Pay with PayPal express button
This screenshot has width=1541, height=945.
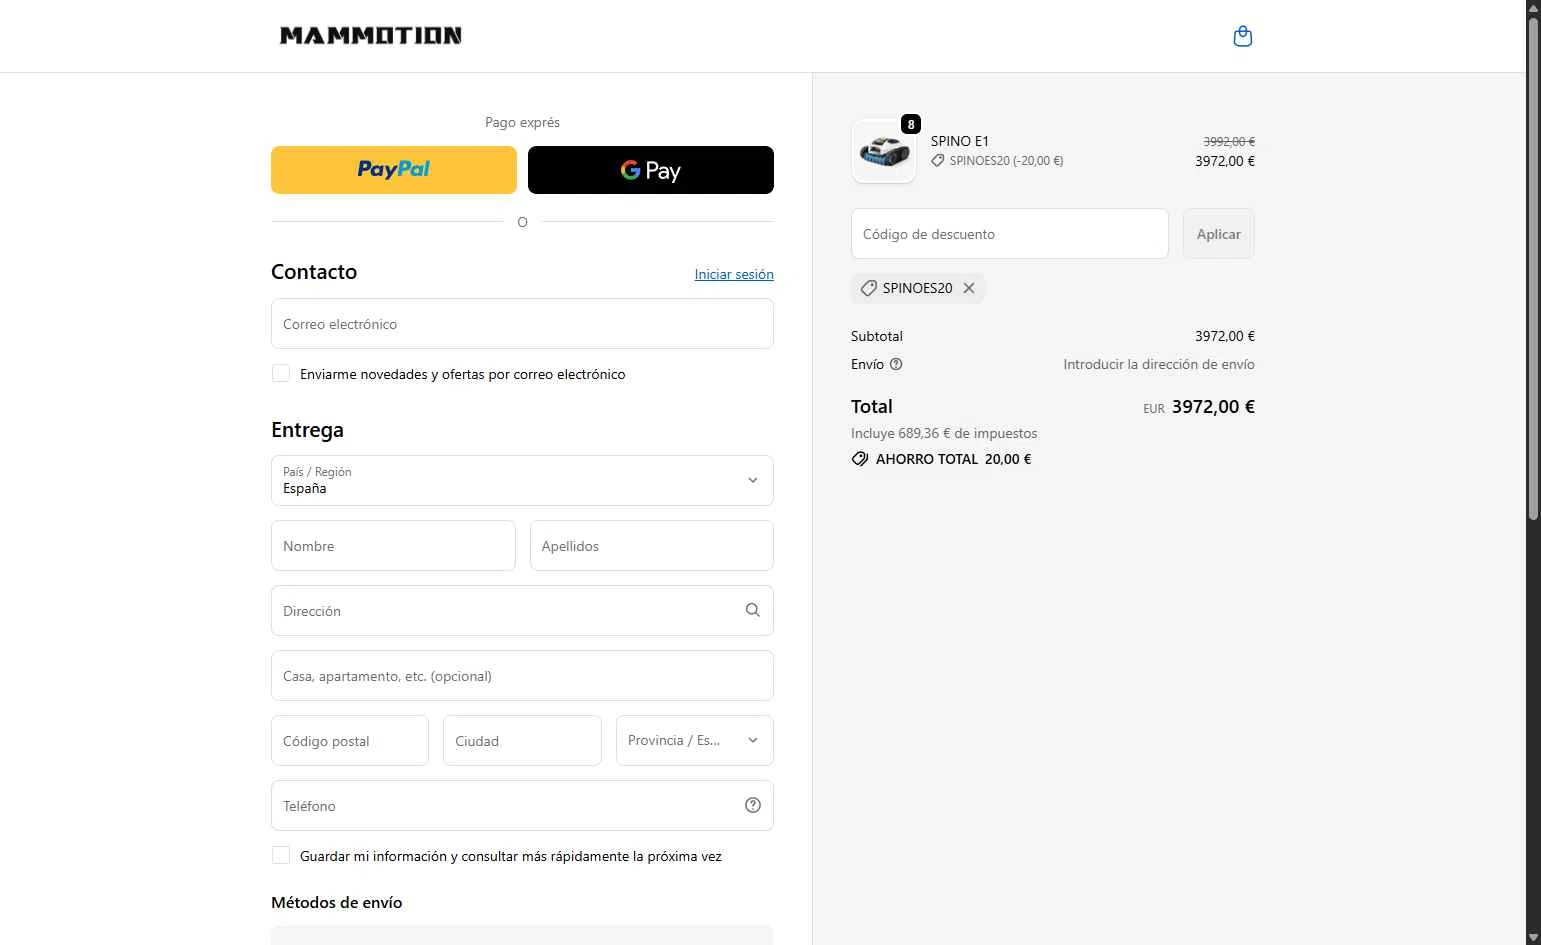pos(393,170)
